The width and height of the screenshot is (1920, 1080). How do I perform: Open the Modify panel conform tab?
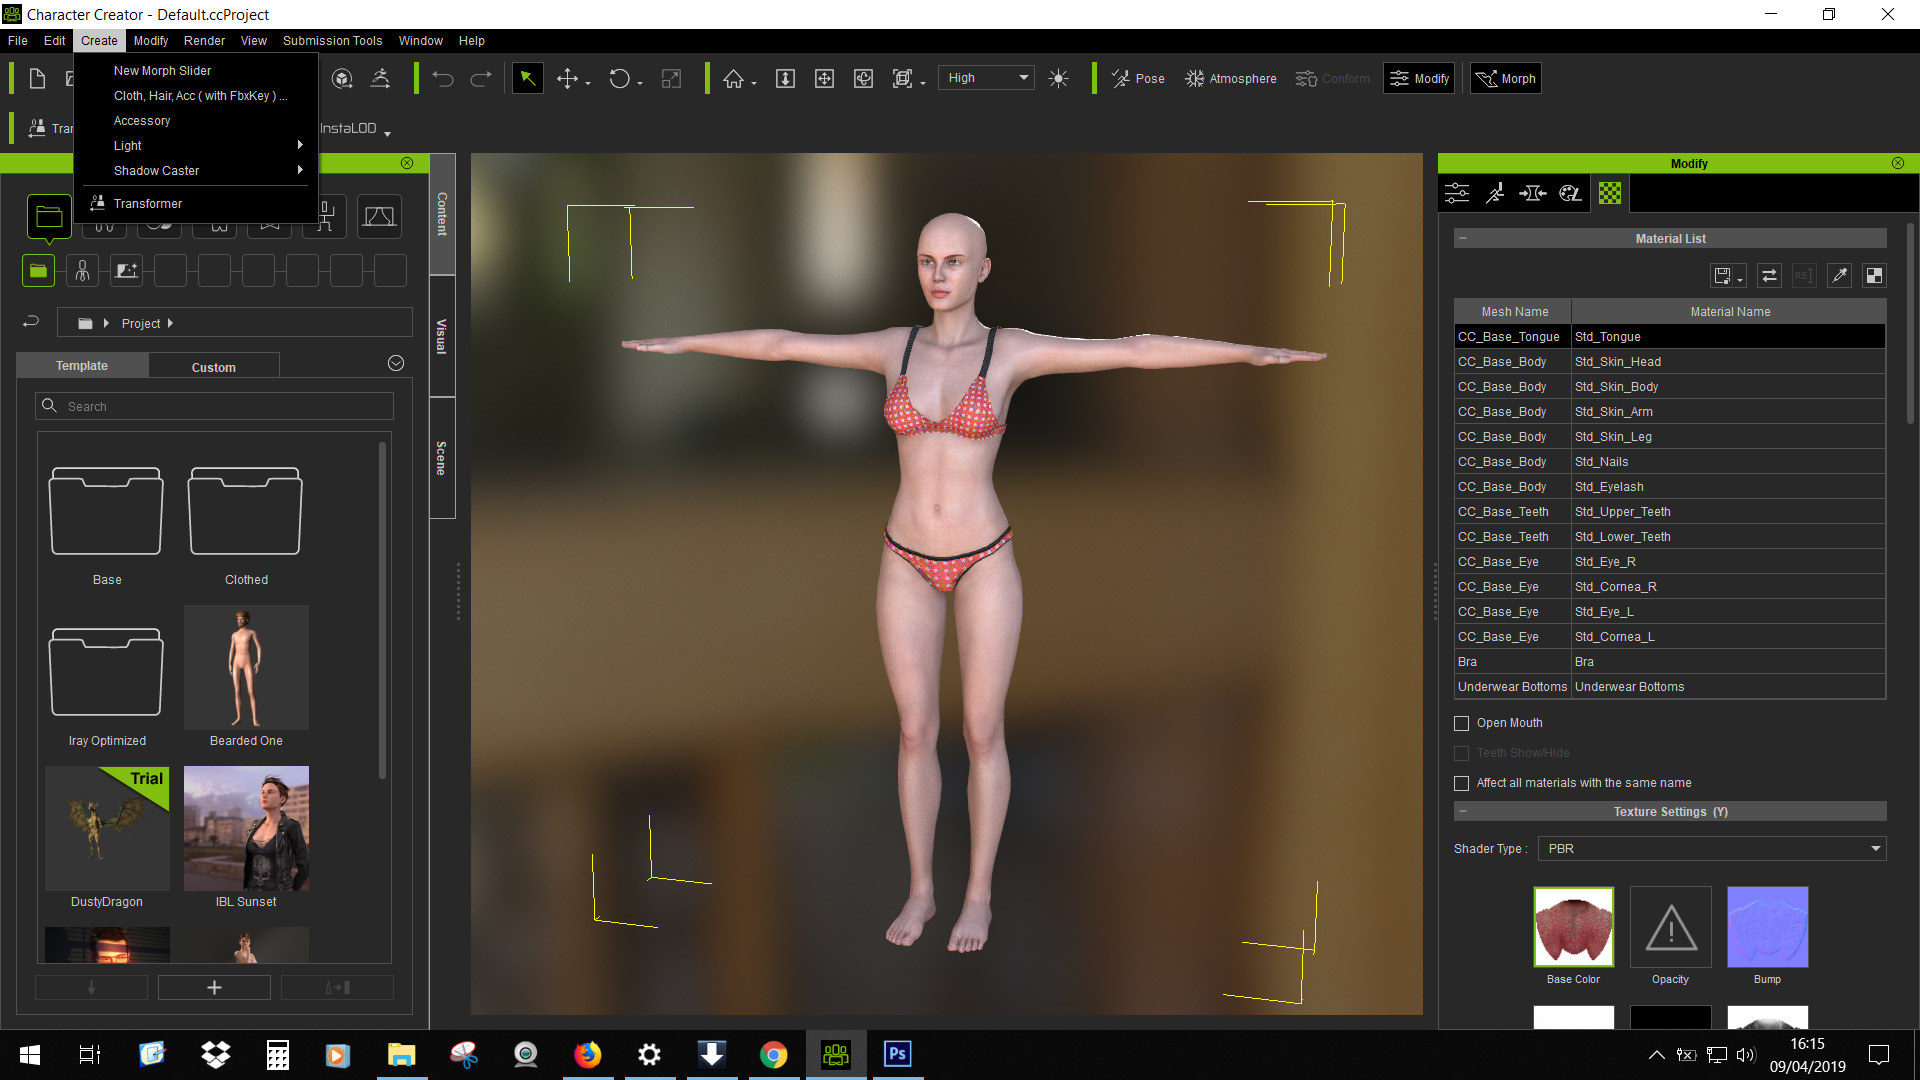1533,193
